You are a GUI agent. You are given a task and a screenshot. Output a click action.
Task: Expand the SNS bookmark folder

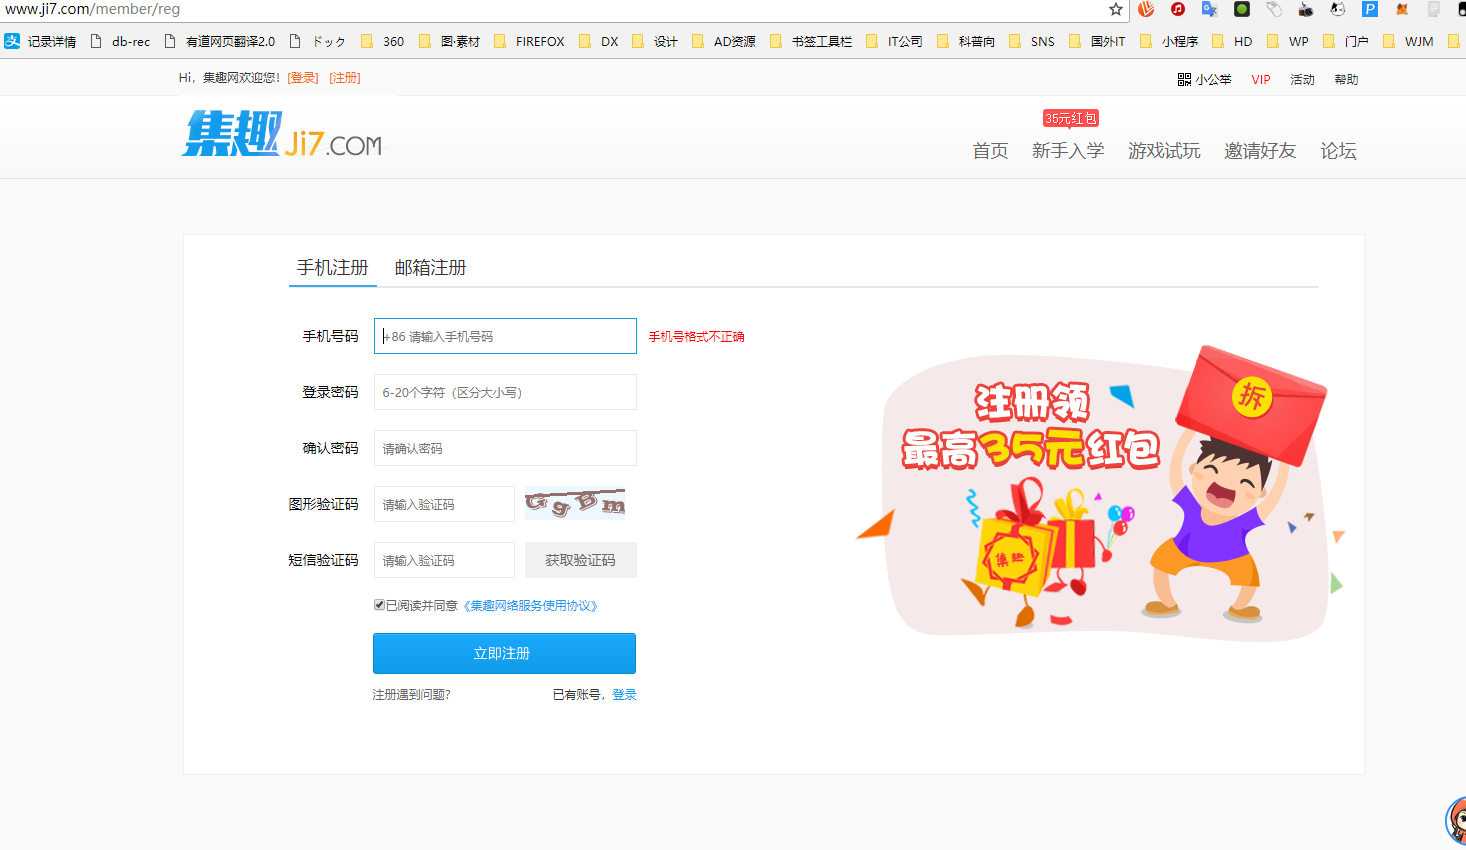click(1032, 41)
